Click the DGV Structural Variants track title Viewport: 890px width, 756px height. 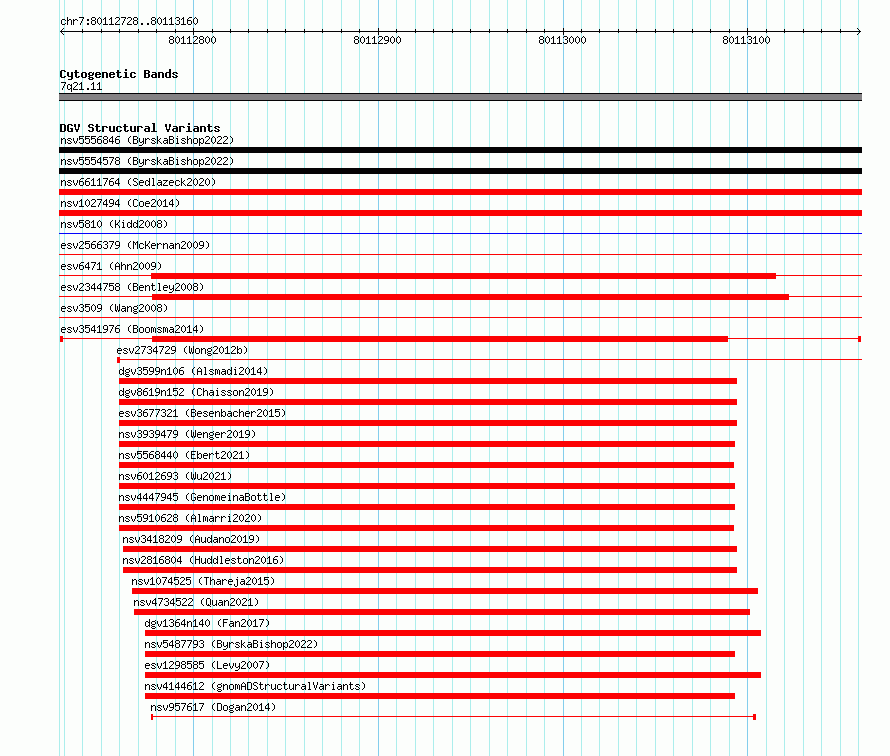pyautogui.click(x=140, y=128)
